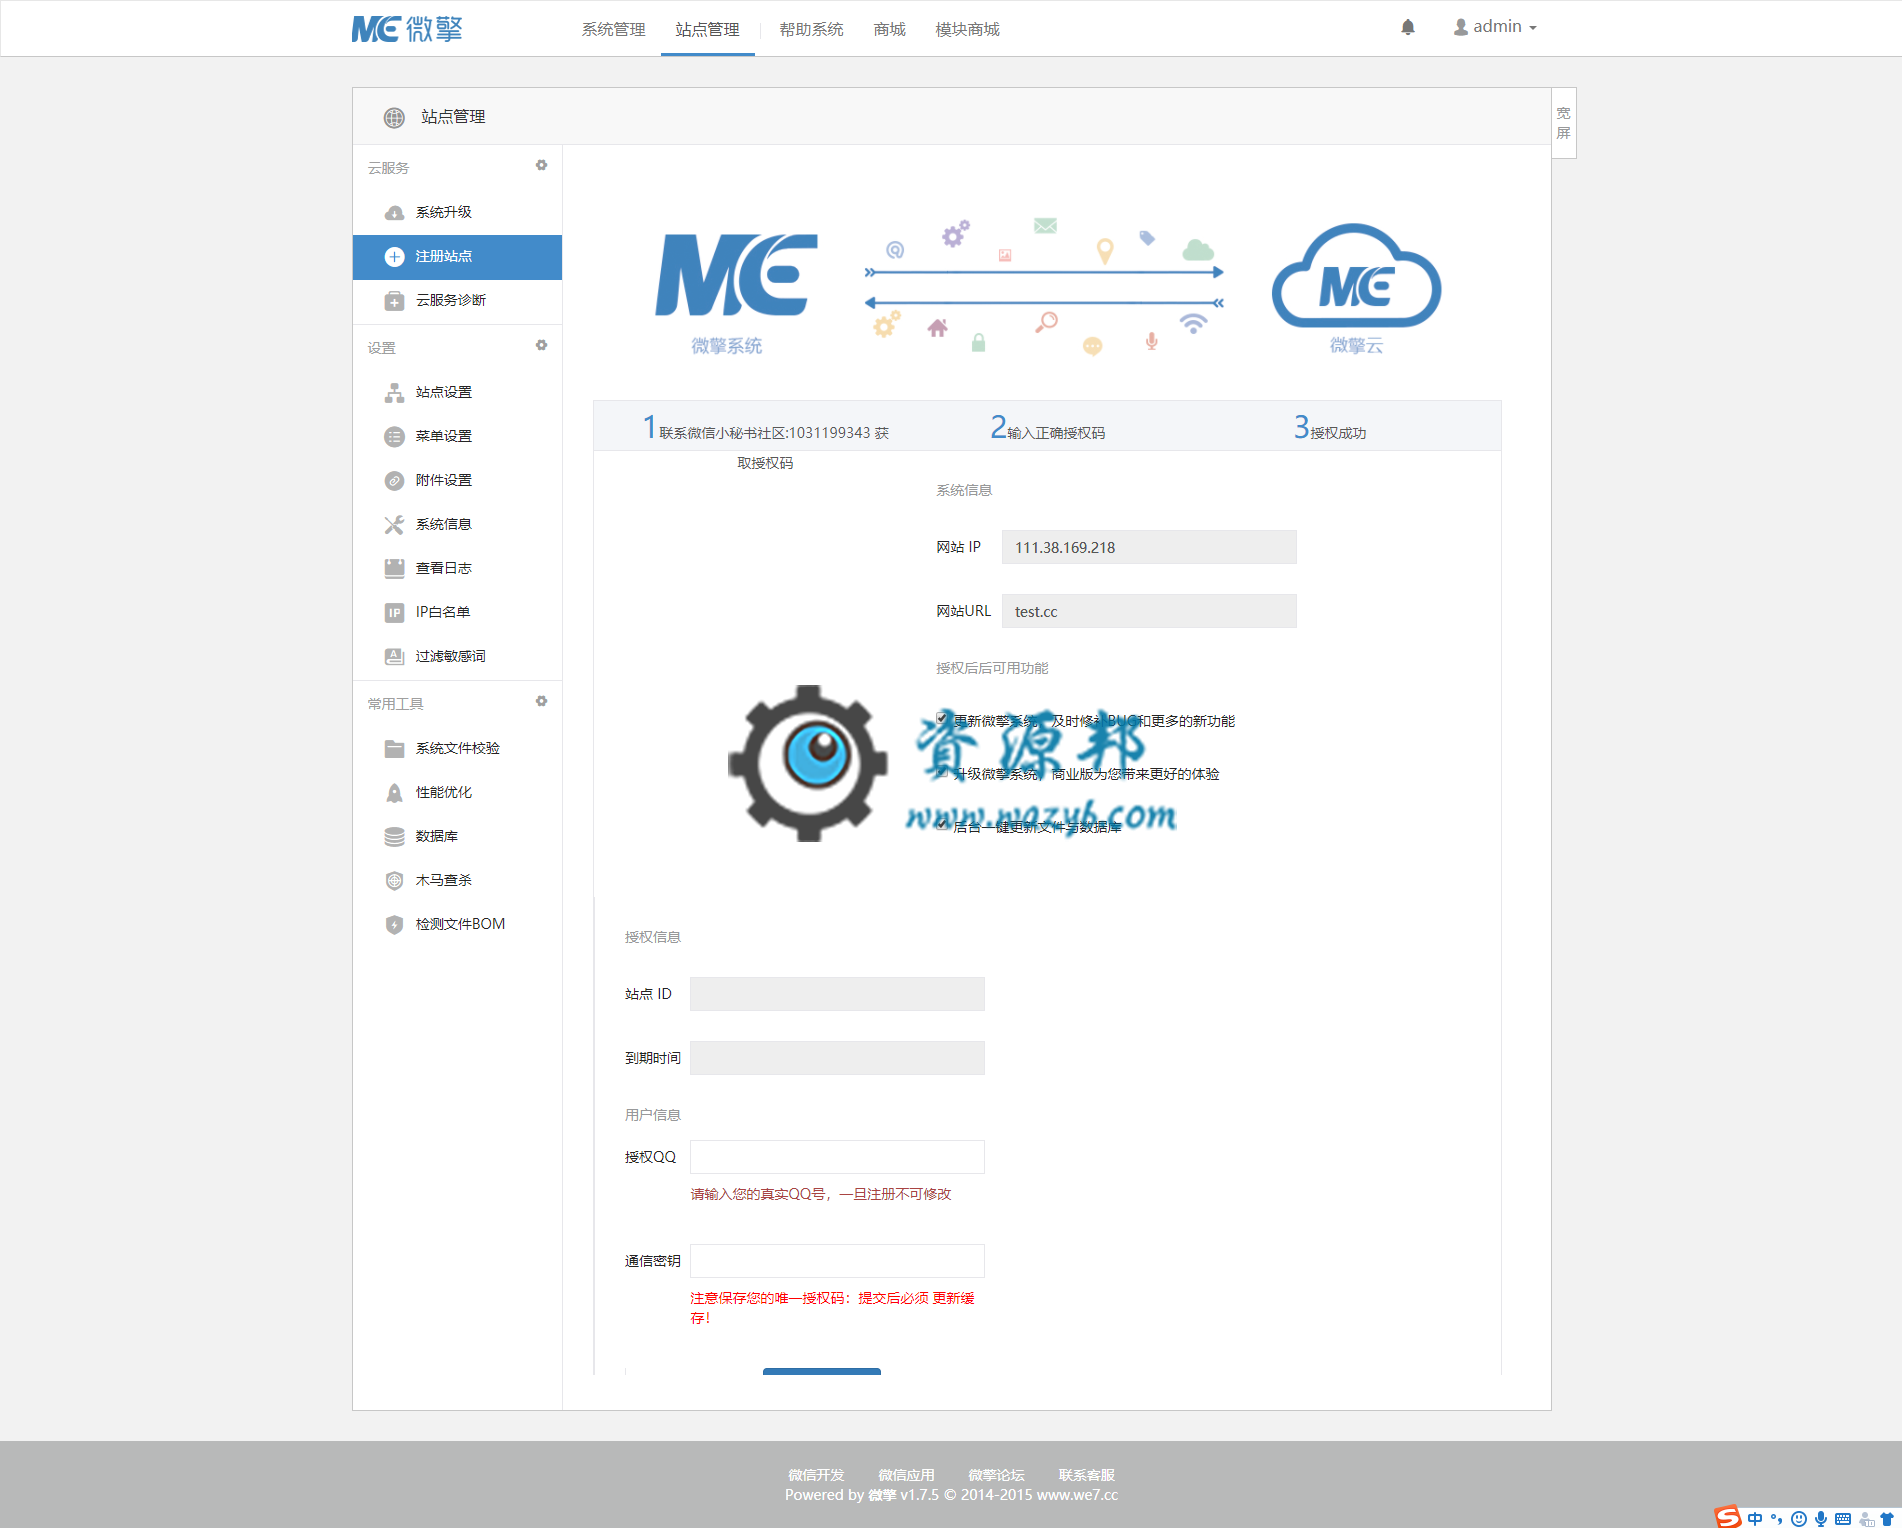Click the 站点 ID field

tap(837, 994)
